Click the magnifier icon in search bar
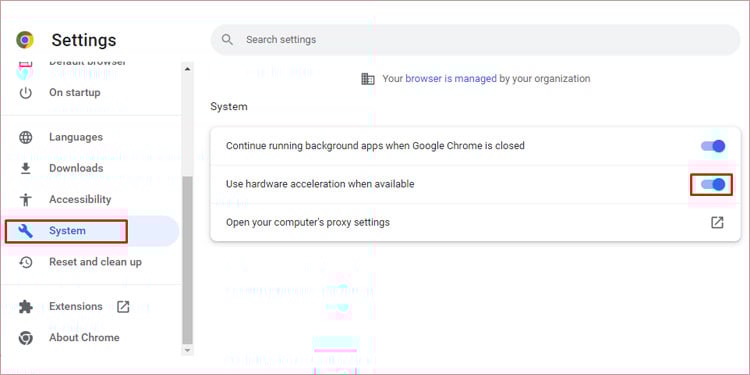 pyautogui.click(x=228, y=40)
